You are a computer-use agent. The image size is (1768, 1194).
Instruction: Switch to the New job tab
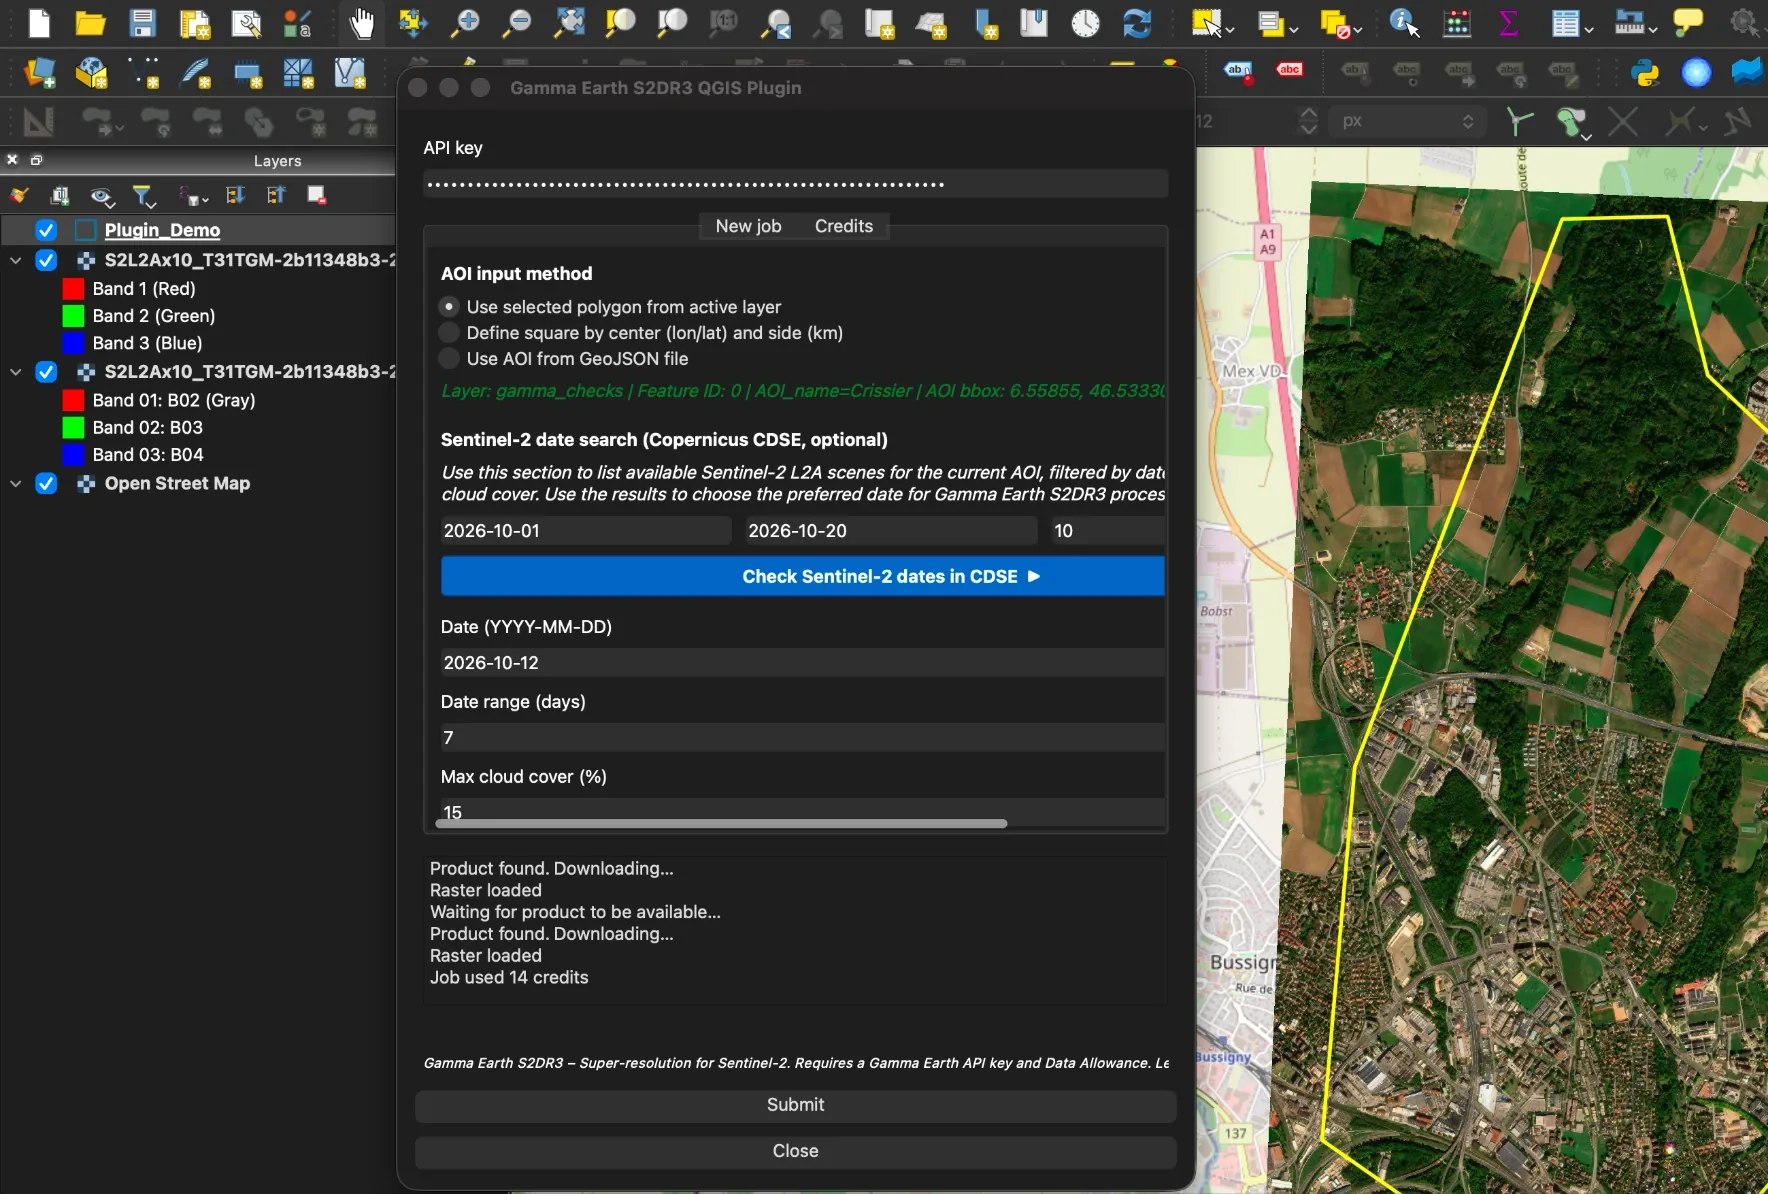click(748, 226)
